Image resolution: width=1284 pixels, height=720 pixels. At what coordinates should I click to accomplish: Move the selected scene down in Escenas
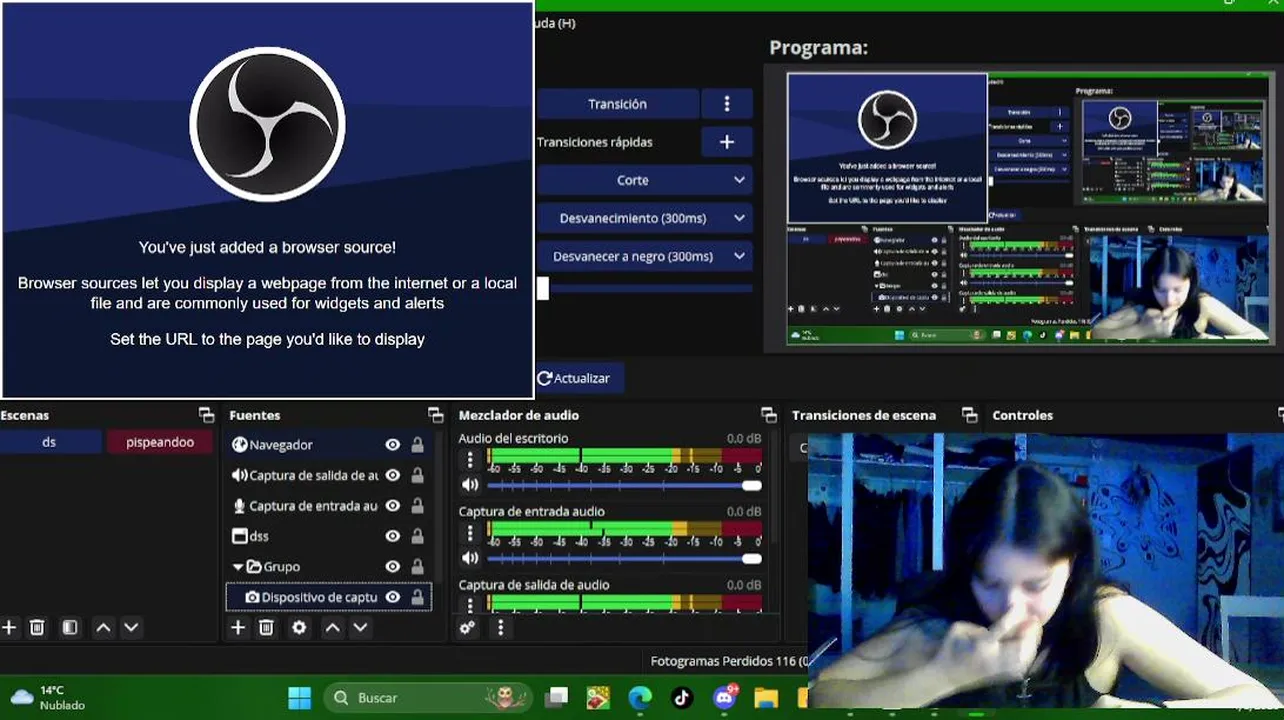coord(131,628)
